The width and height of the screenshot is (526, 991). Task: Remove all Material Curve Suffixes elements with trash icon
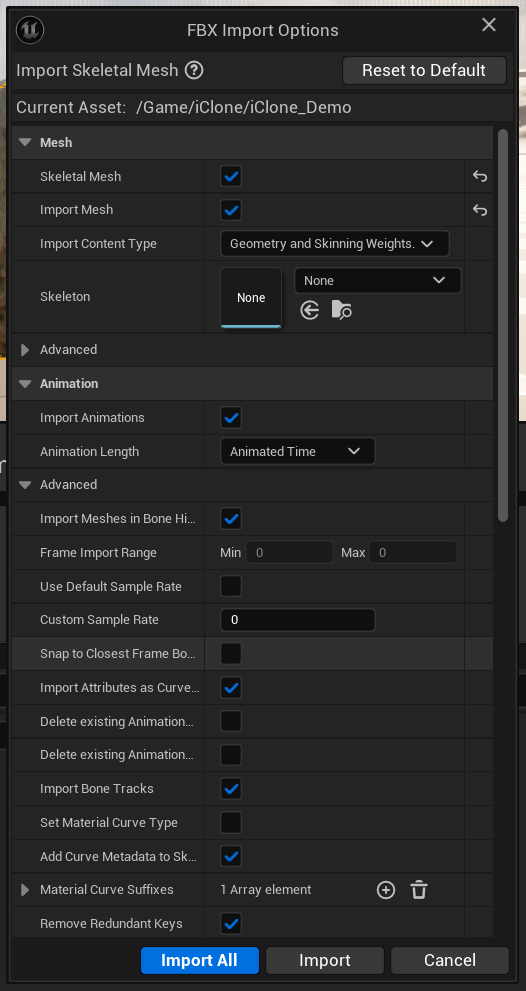pos(419,890)
